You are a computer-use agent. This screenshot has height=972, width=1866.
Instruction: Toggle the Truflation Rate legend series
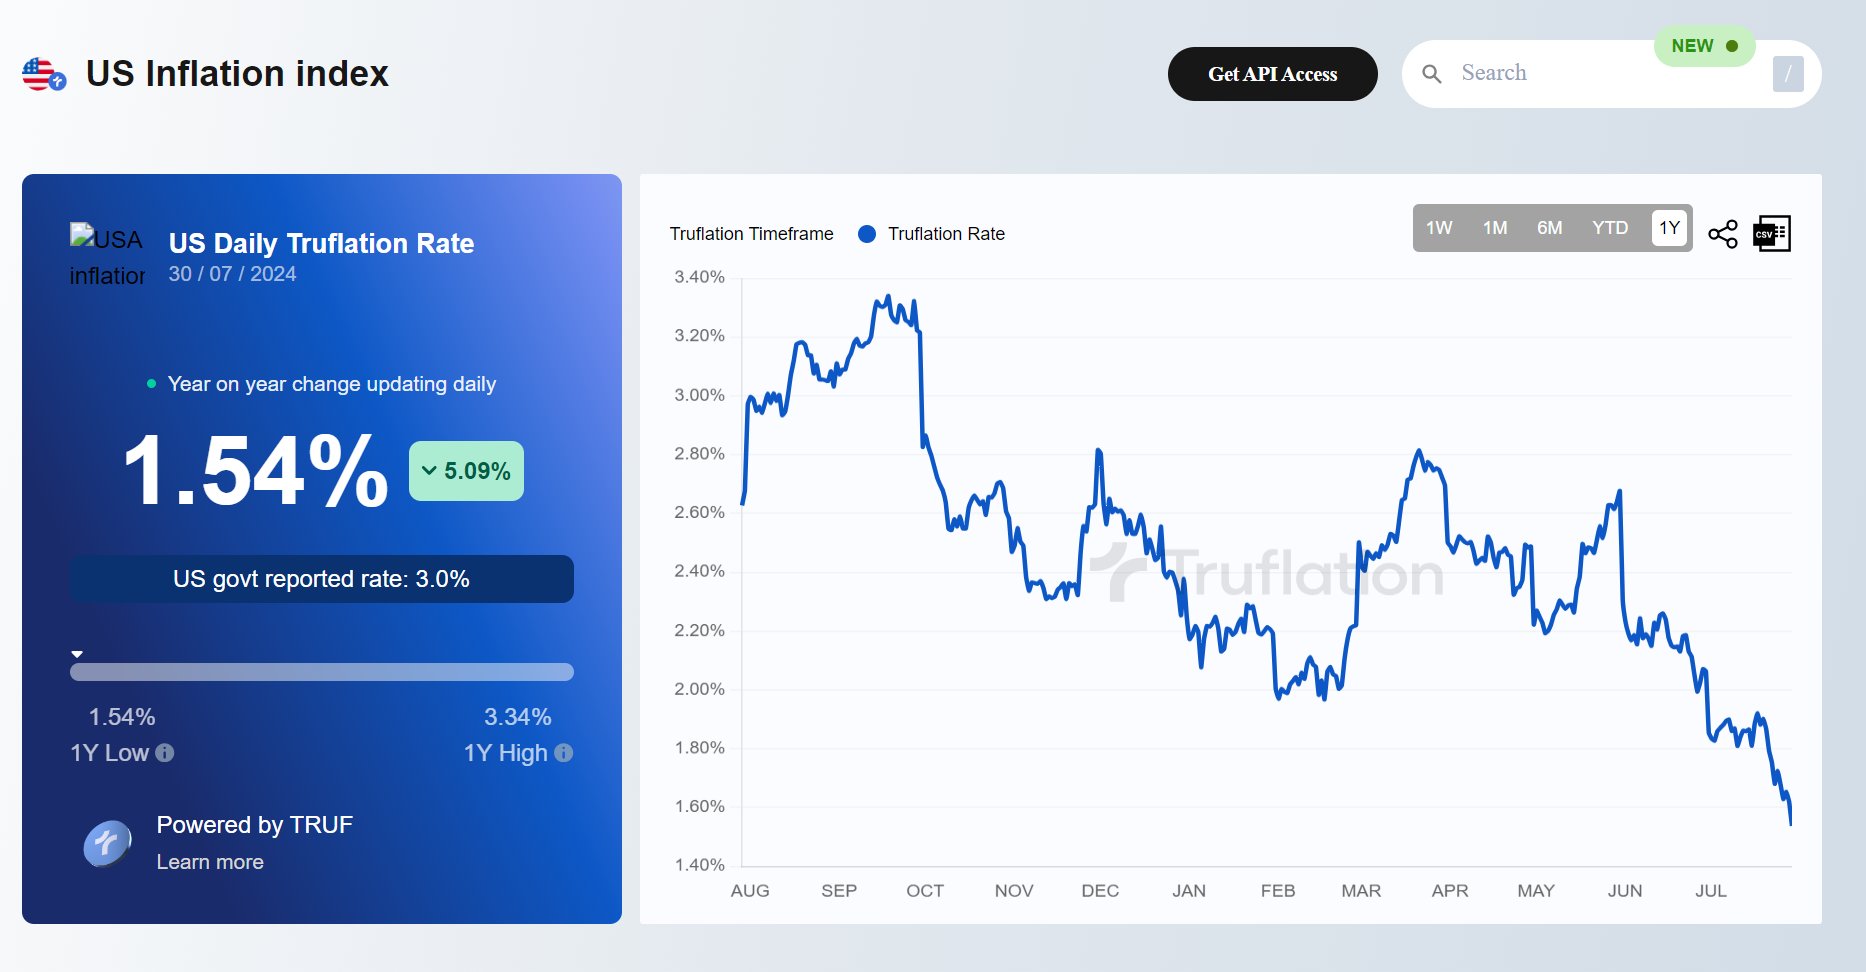click(930, 234)
